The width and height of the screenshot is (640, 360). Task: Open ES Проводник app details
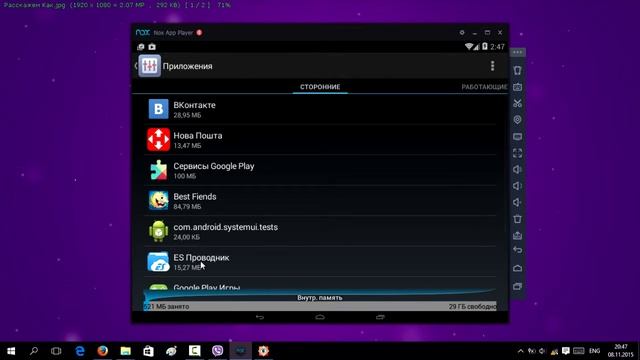[320, 262]
